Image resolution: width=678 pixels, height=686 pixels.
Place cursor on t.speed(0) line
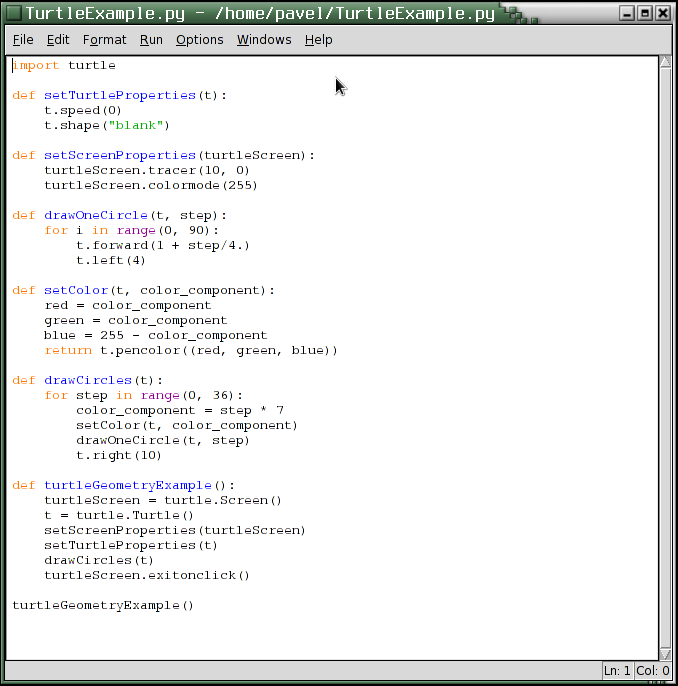coord(83,110)
